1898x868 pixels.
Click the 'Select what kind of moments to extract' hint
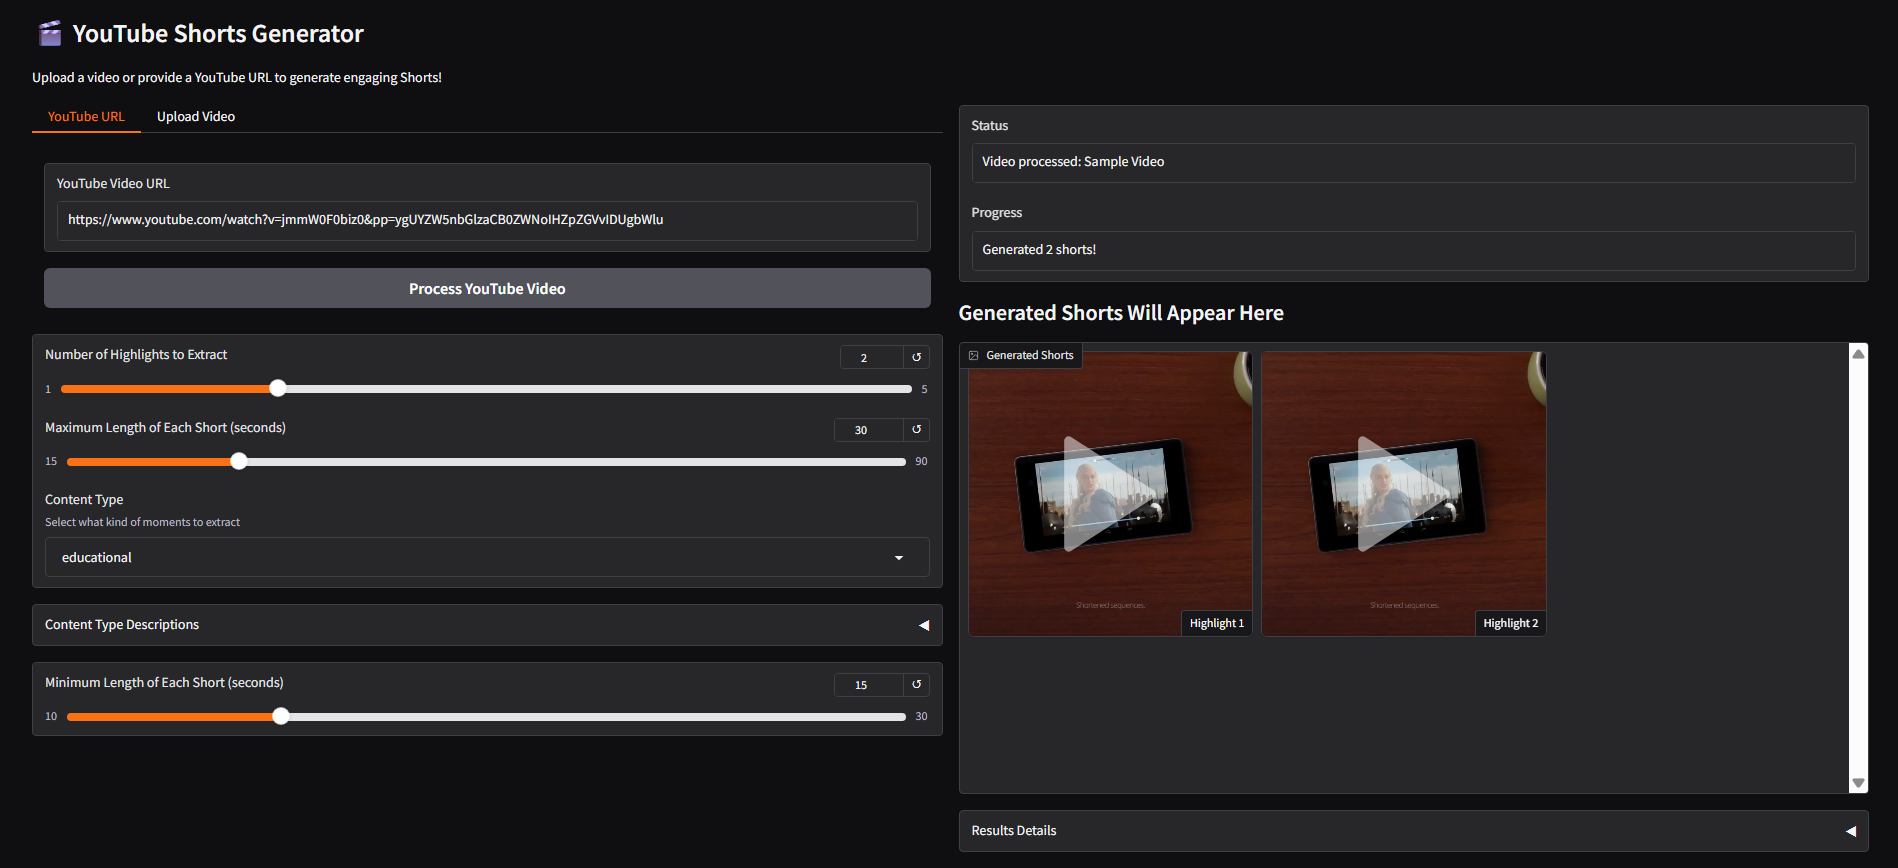143,522
